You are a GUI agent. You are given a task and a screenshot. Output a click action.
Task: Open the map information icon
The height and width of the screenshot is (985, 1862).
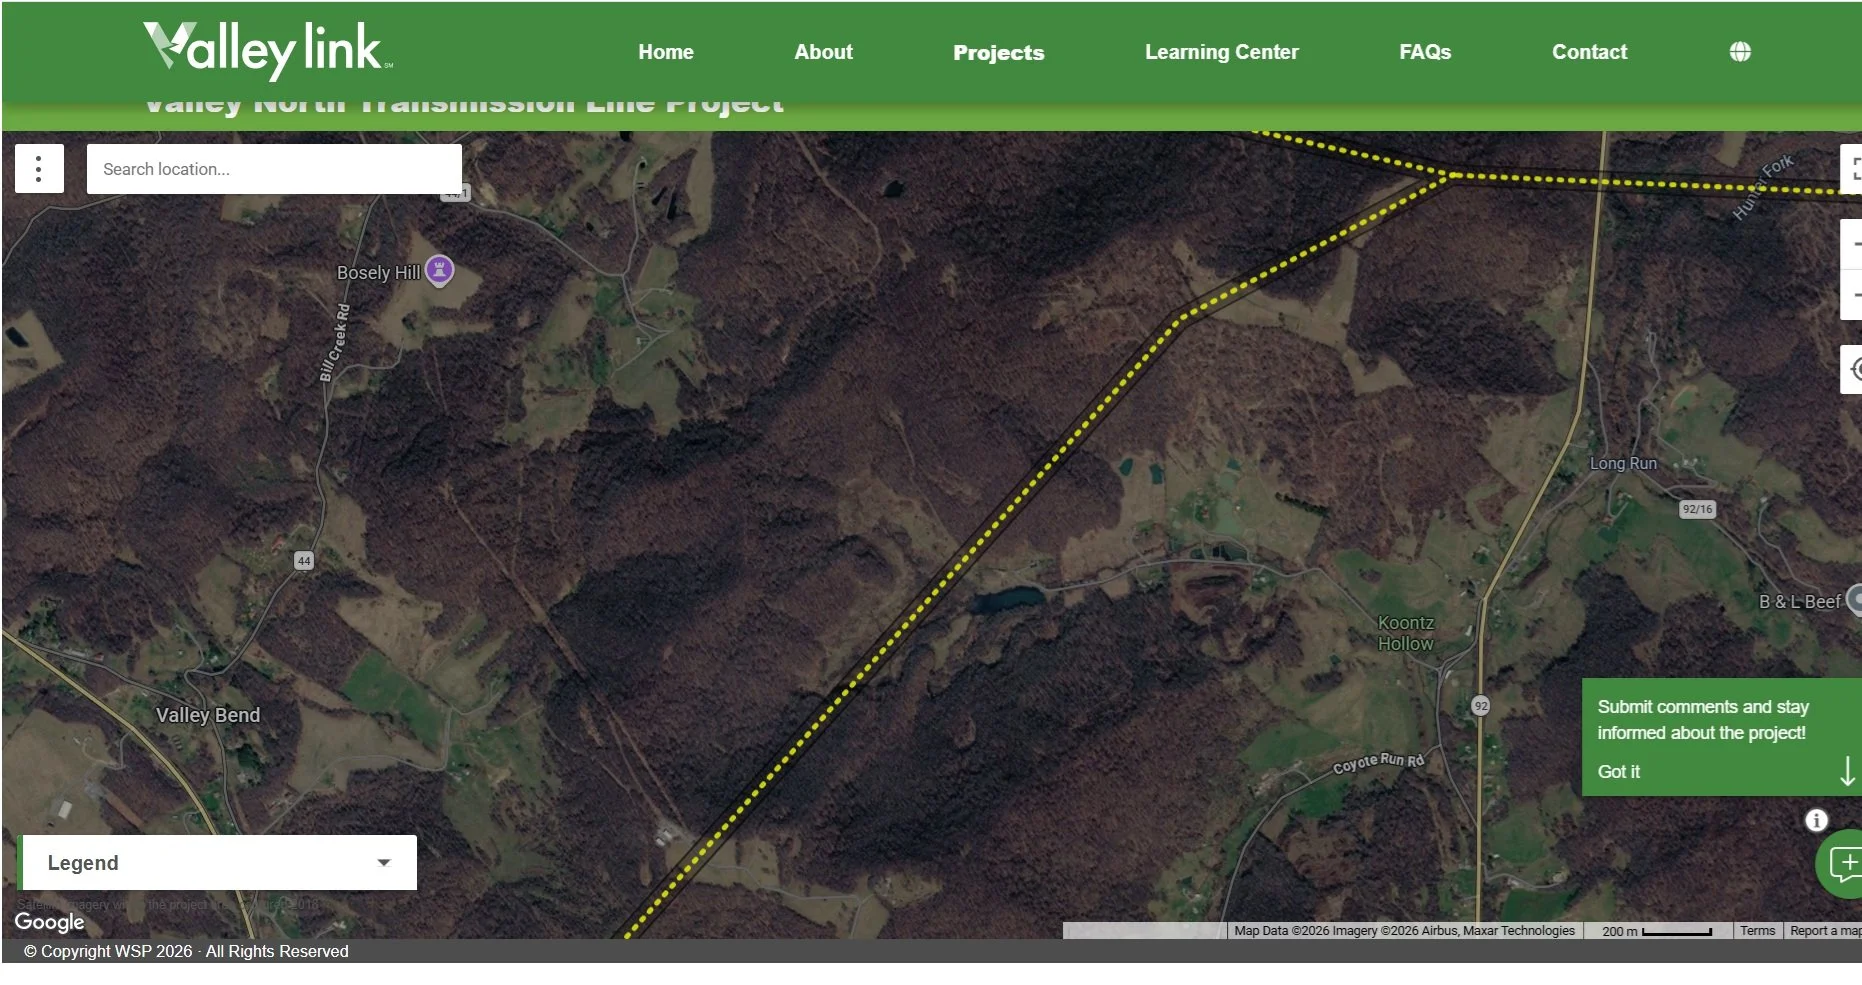(1816, 820)
